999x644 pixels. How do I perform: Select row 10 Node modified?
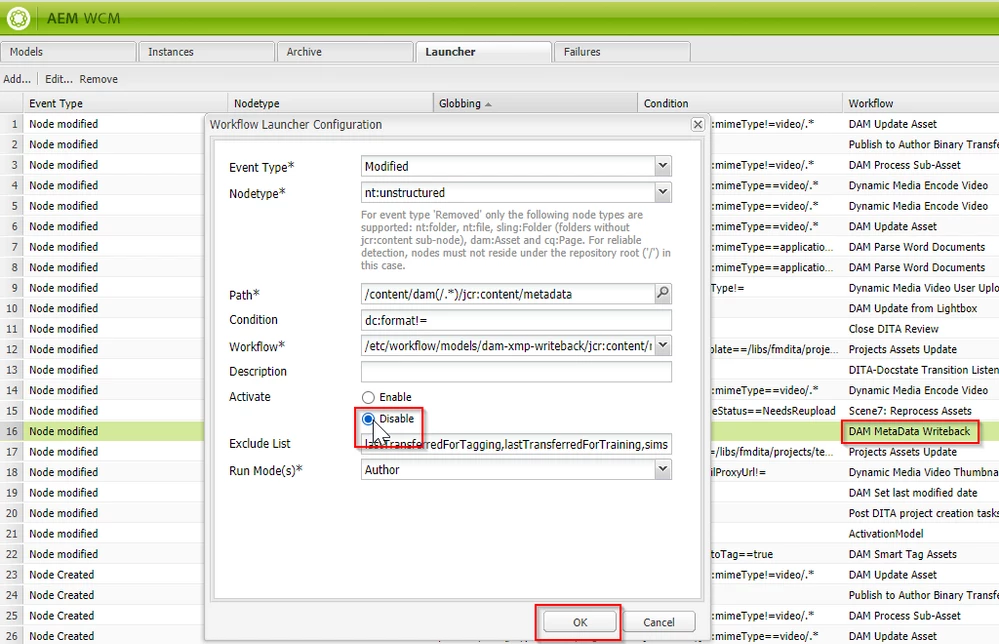[63, 308]
